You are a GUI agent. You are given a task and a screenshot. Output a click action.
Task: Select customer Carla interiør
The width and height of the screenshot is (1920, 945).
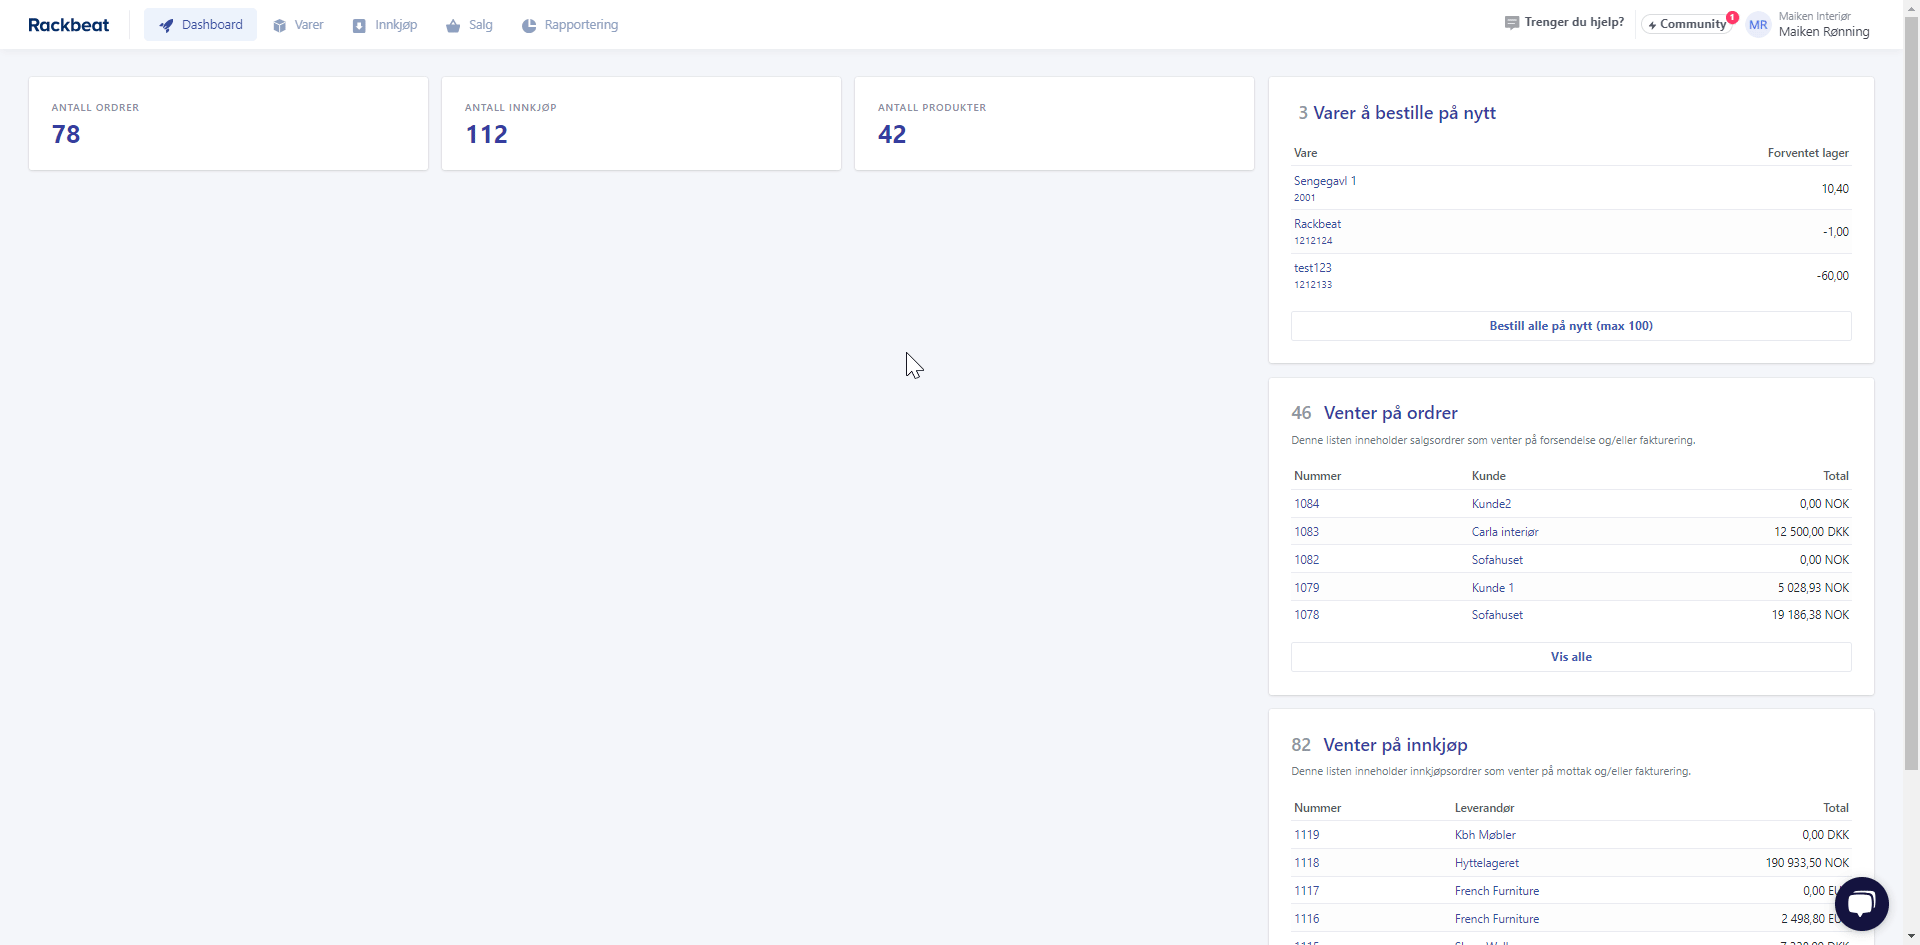(1505, 531)
